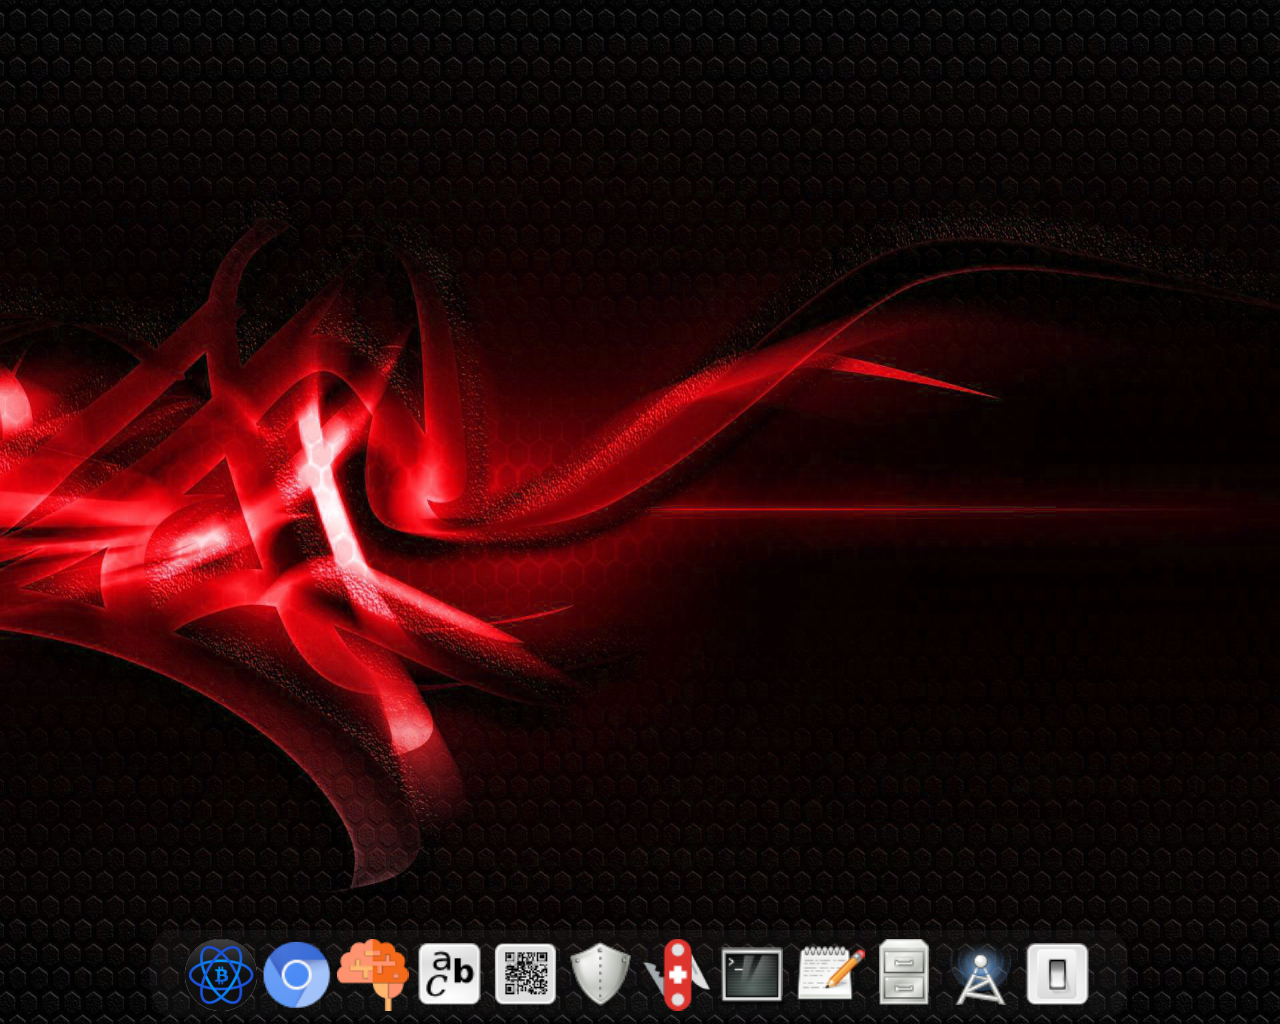Open the red Swiss army knife tool
Screen dimensions: 1280x1024
pyautogui.click(x=677, y=974)
